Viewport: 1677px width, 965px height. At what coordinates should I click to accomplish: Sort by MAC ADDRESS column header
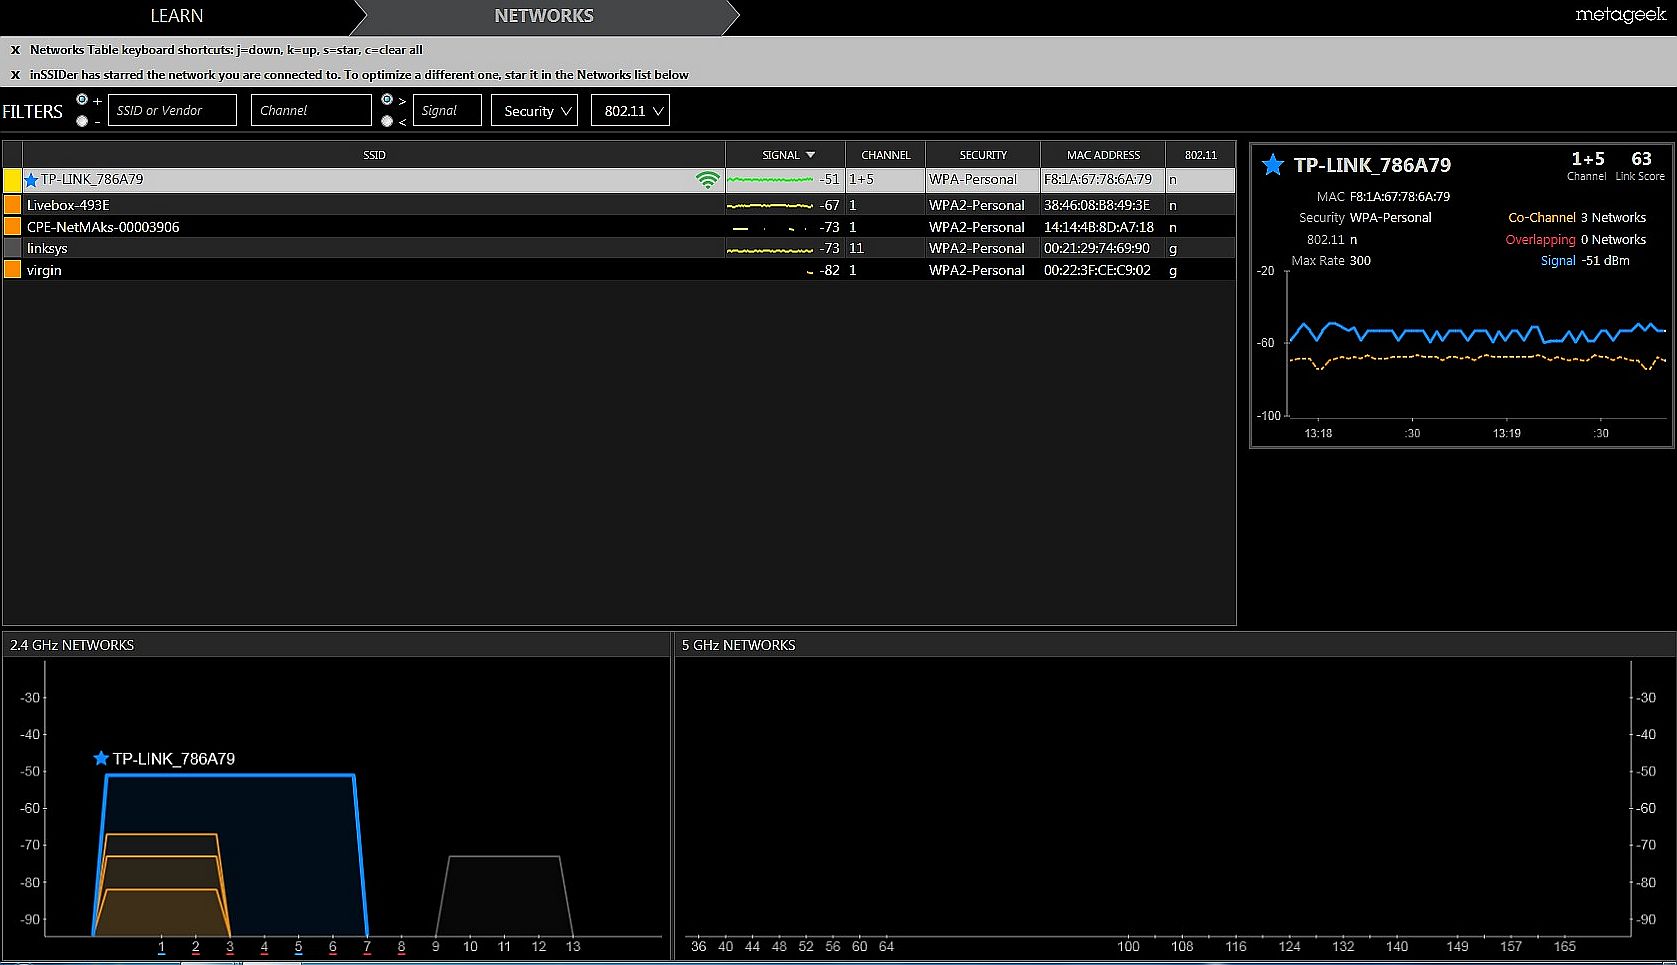tap(1103, 155)
